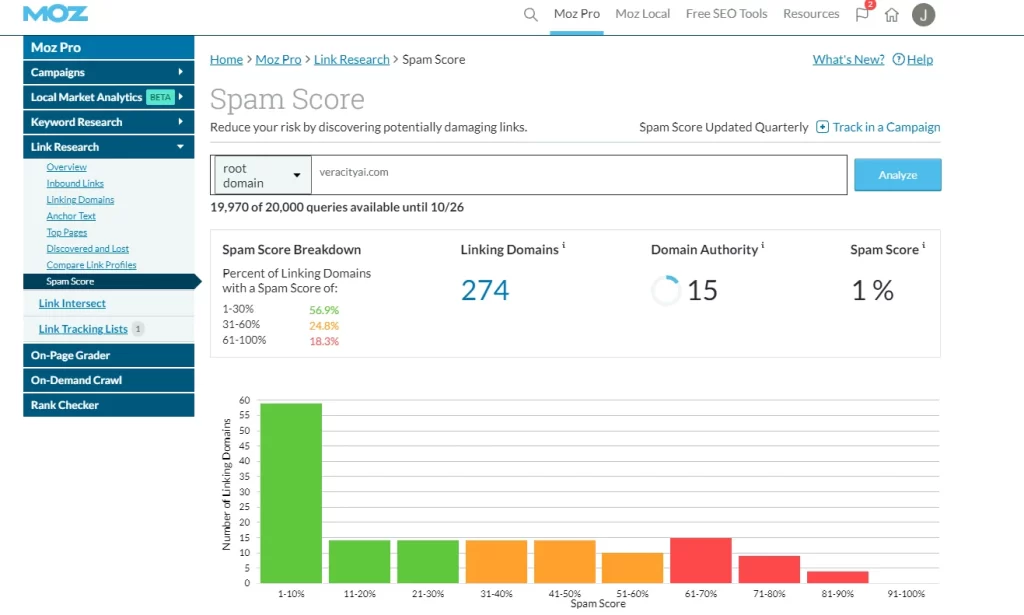
Task: Click the Moz Pro breadcrumb link
Action: [278, 59]
